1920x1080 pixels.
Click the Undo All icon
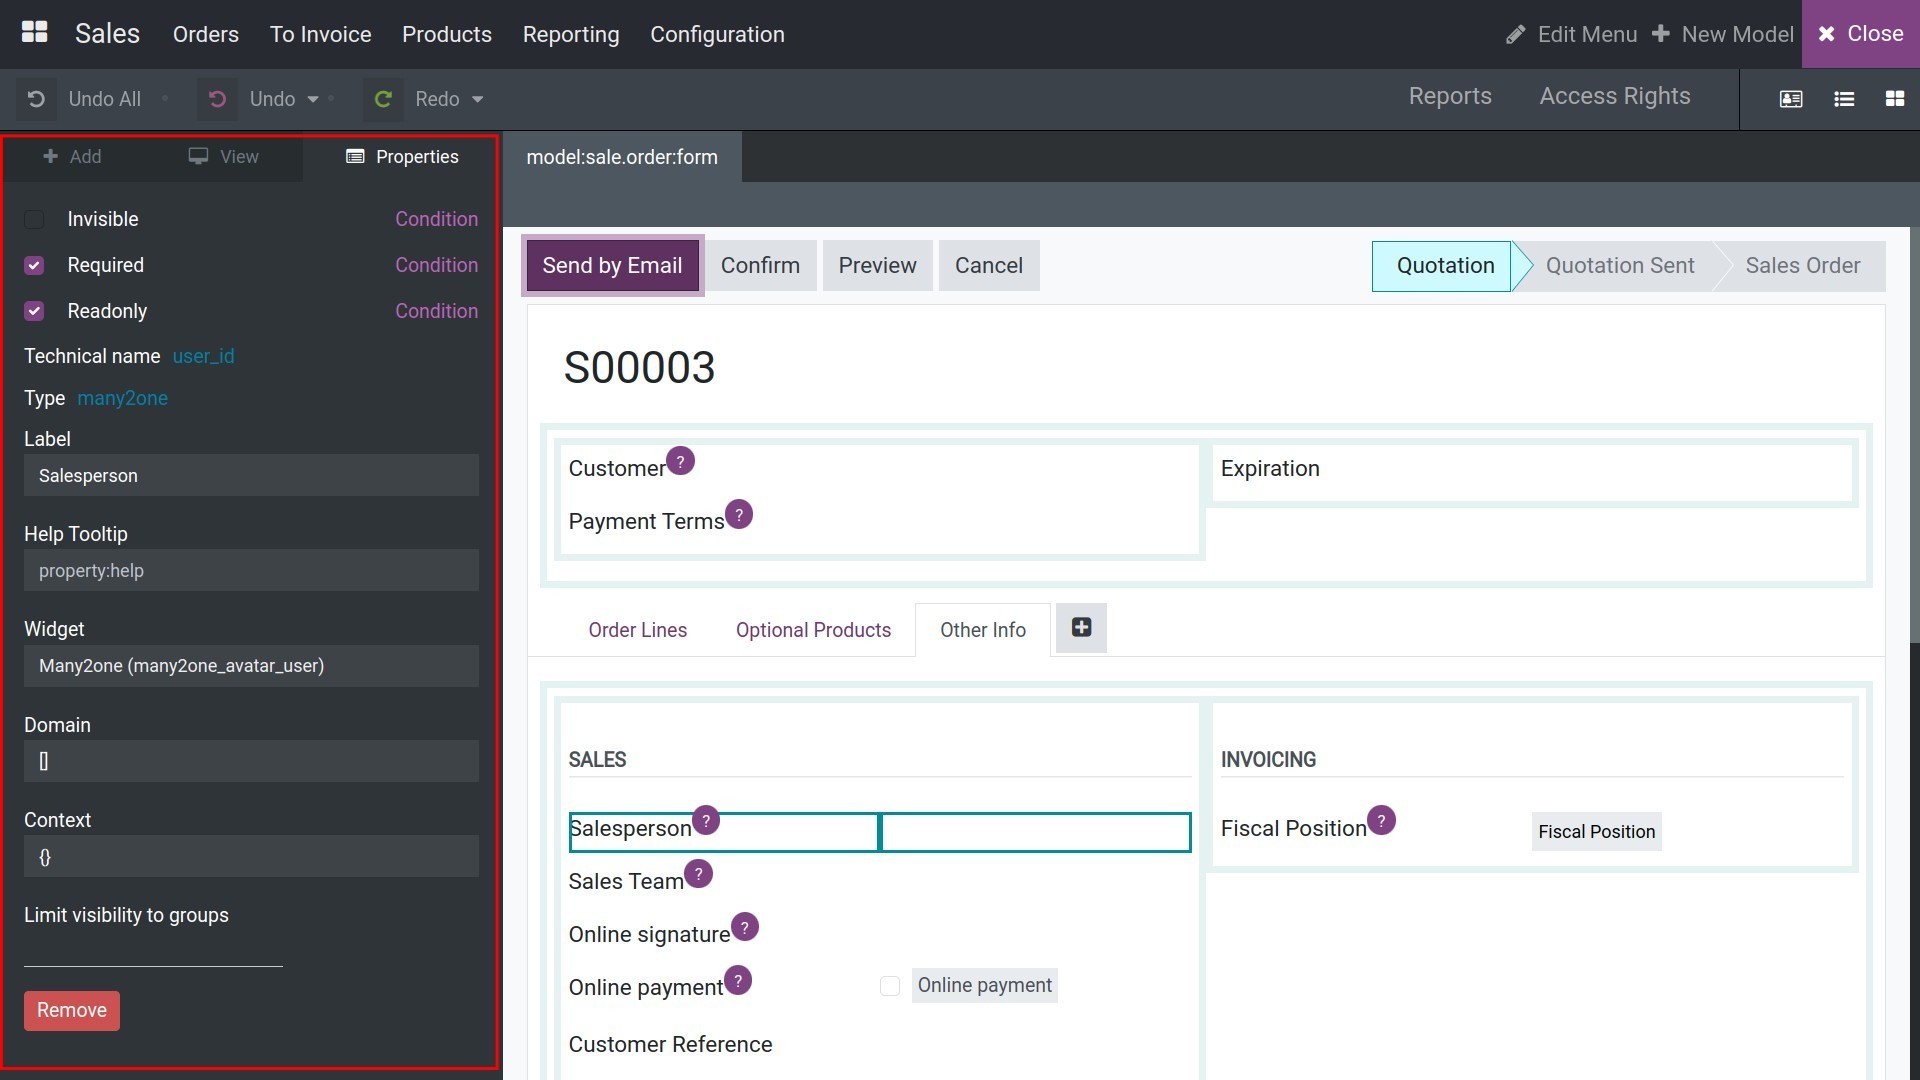(x=36, y=99)
